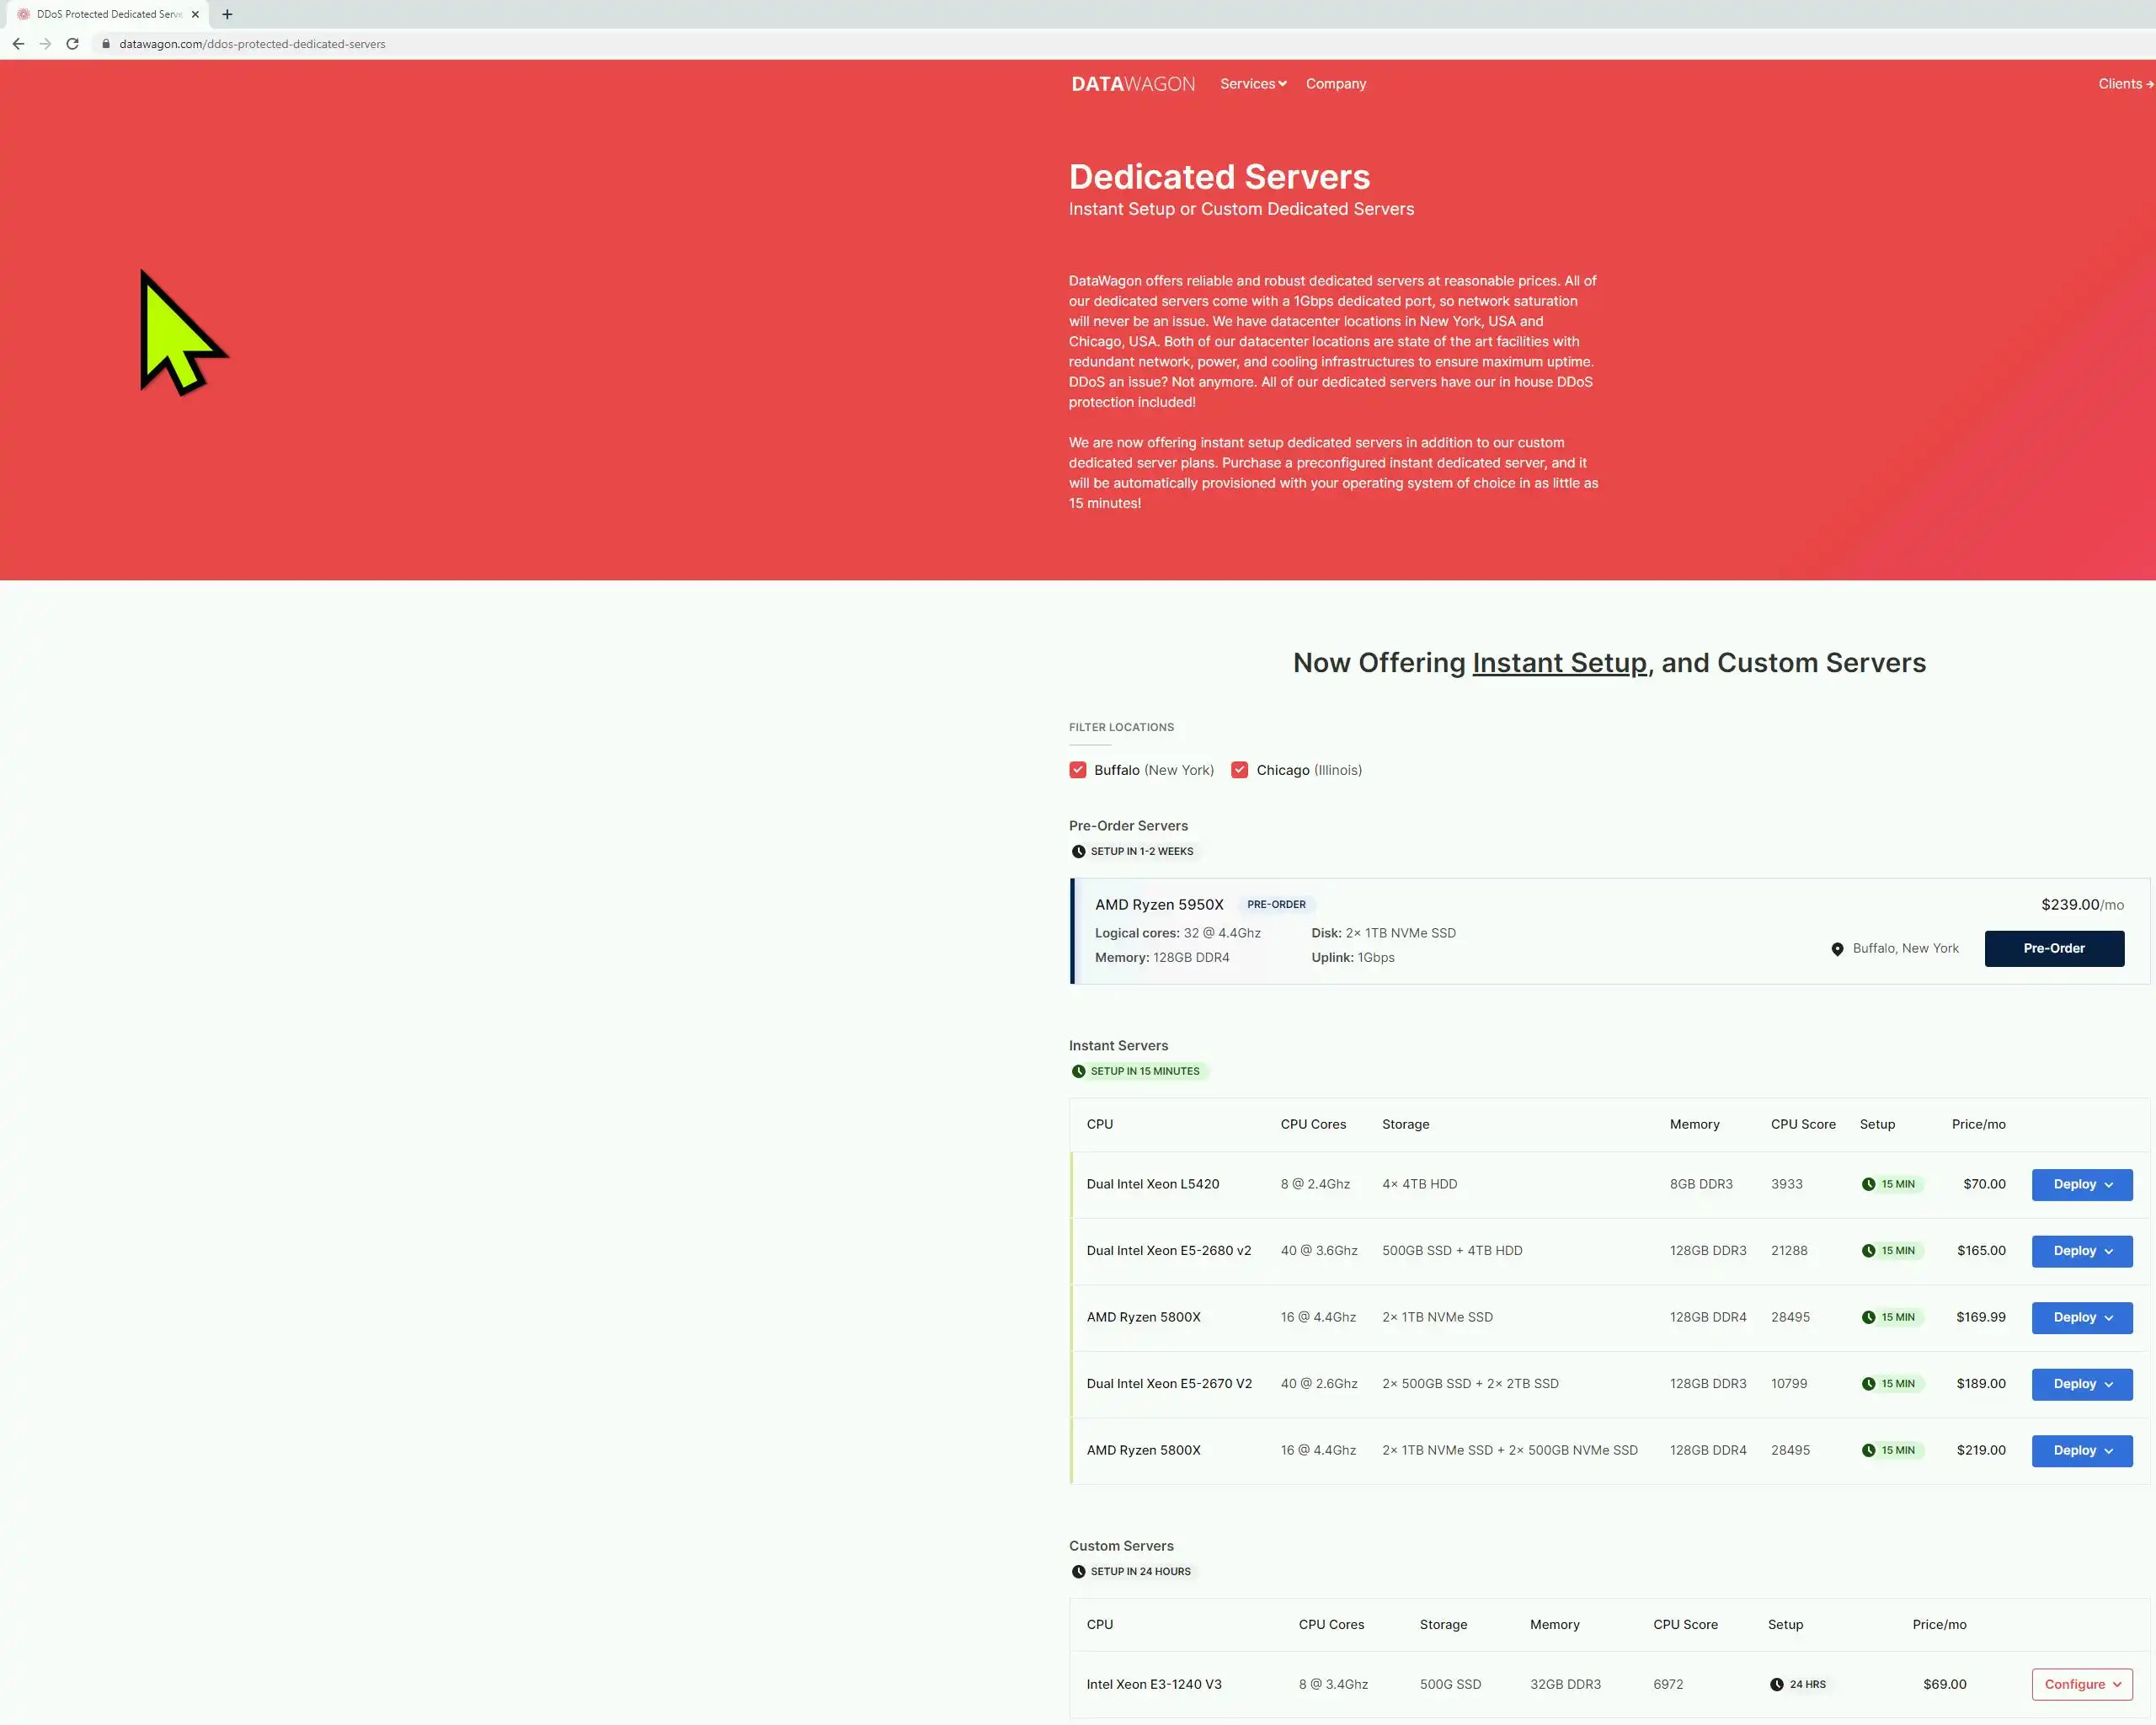Click the site lock icon in address bar
Image resolution: width=2156 pixels, height=1725 pixels.
105,44
